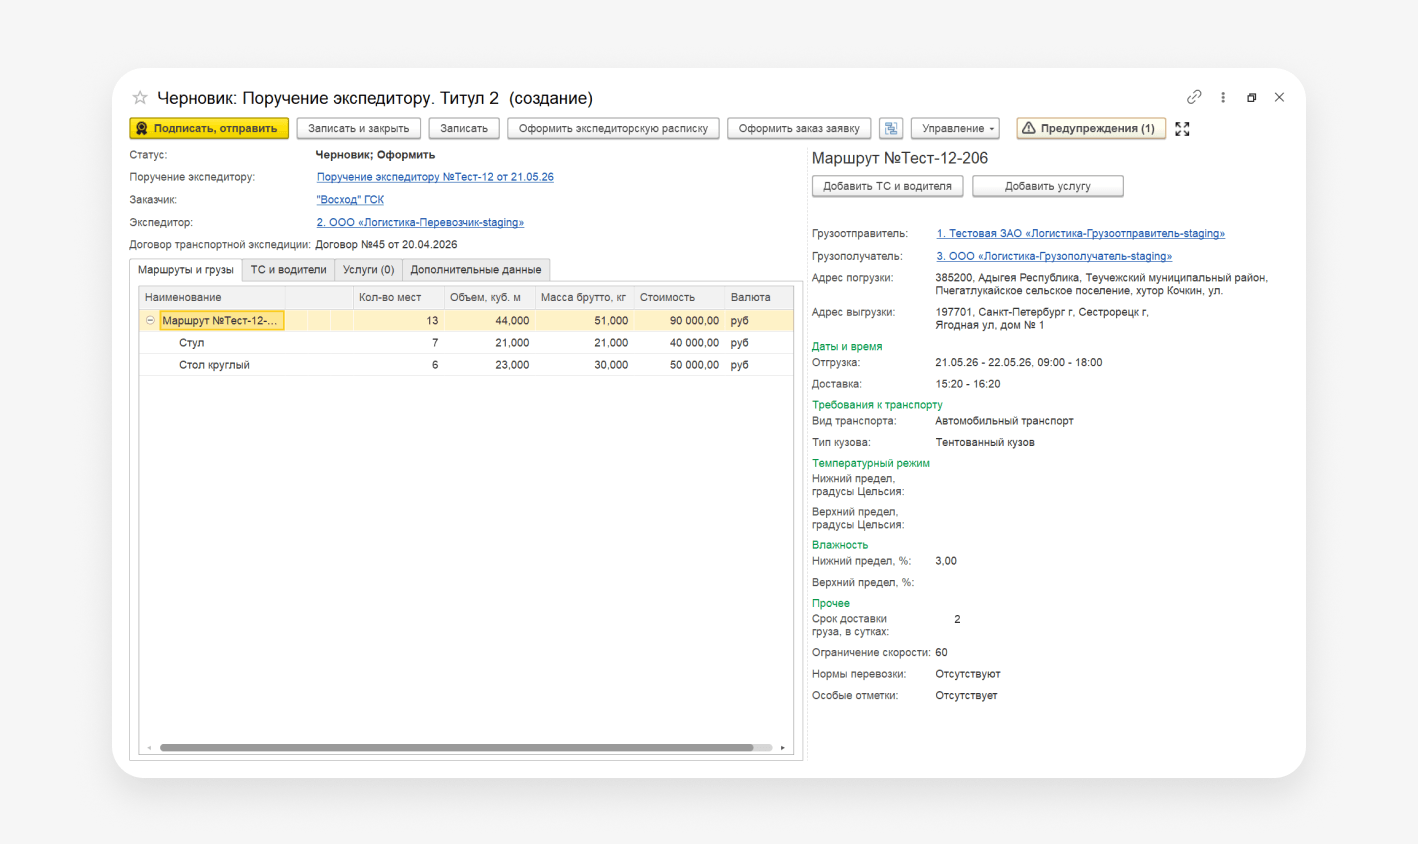Open the Дополнительные данные tab
This screenshot has height=844, width=1418.
point(476,270)
